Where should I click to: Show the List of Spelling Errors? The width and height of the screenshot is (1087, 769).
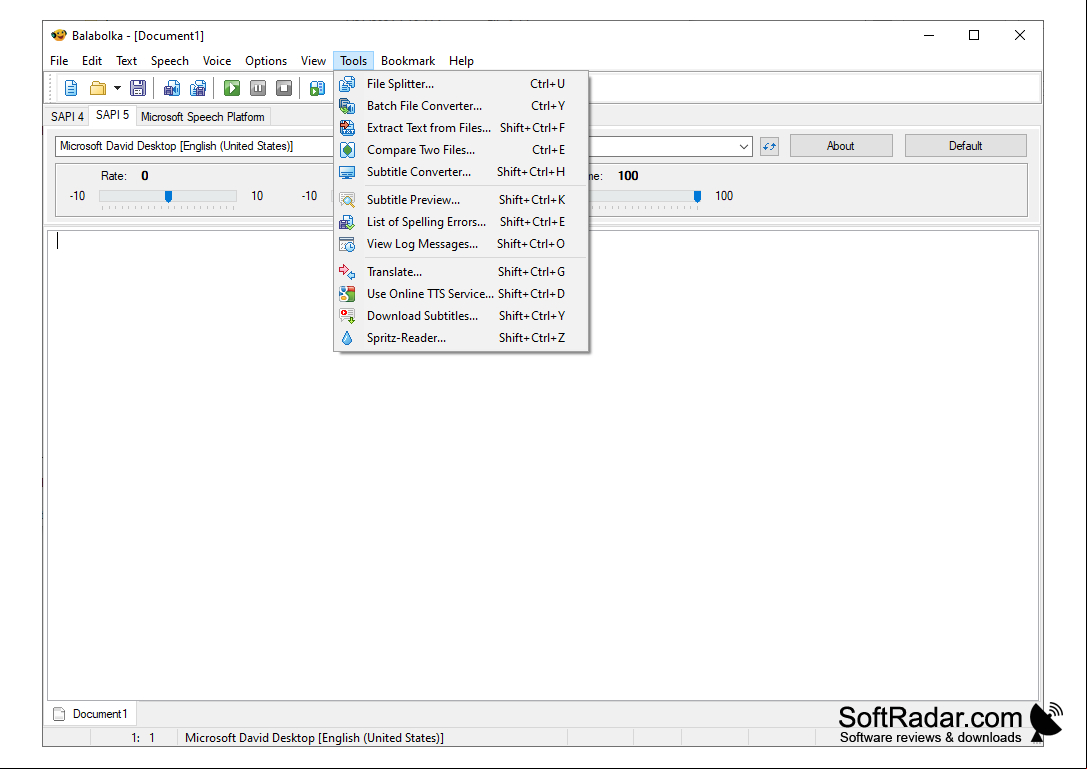pyautogui.click(x=461, y=222)
